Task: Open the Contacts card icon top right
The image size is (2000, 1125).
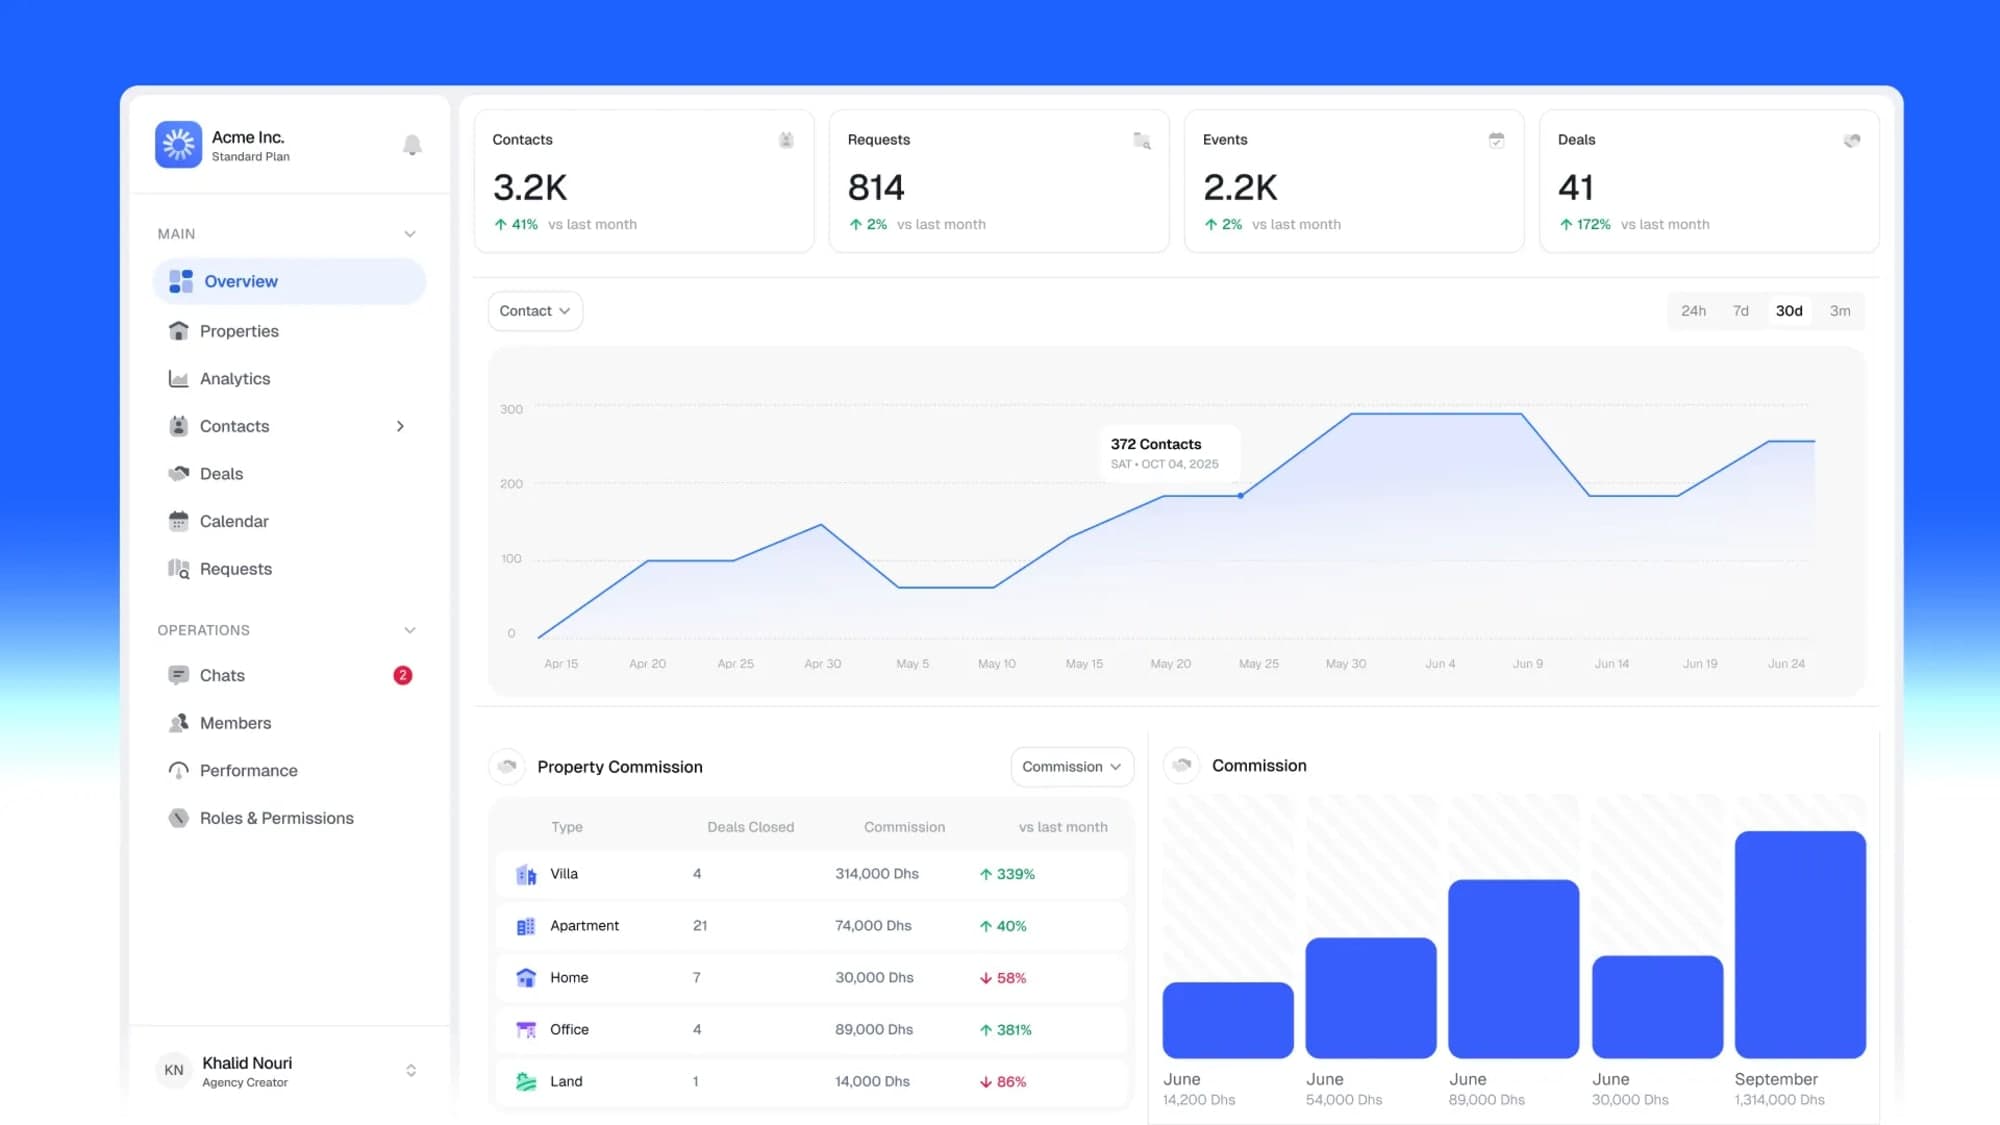Action: [786, 140]
